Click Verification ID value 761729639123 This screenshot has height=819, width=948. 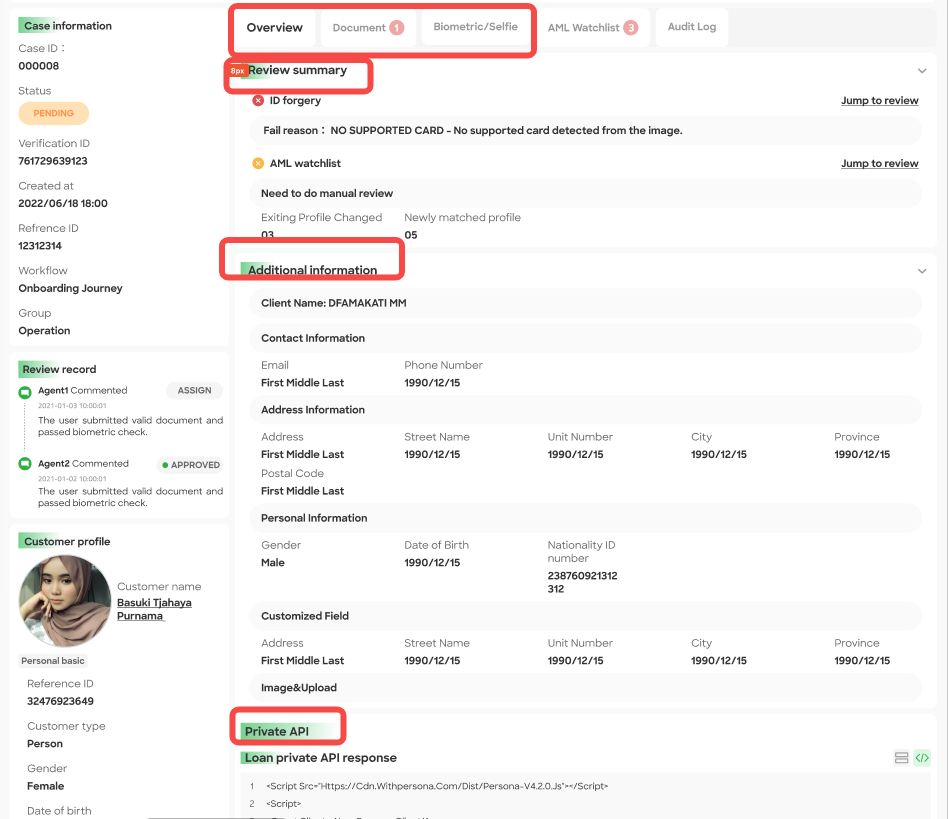(53, 161)
